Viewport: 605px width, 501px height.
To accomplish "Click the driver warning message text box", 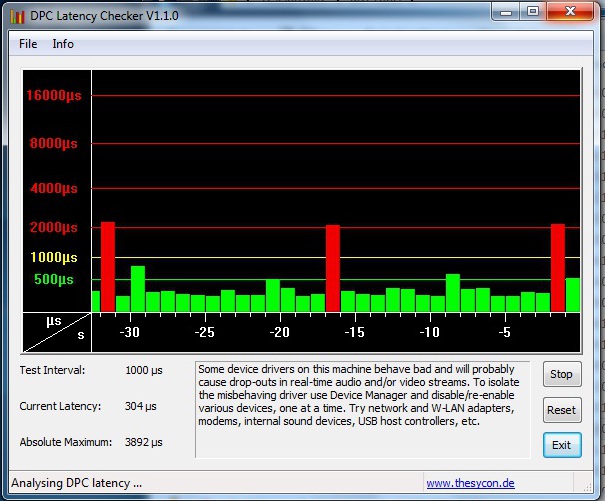I will pos(363,410).
